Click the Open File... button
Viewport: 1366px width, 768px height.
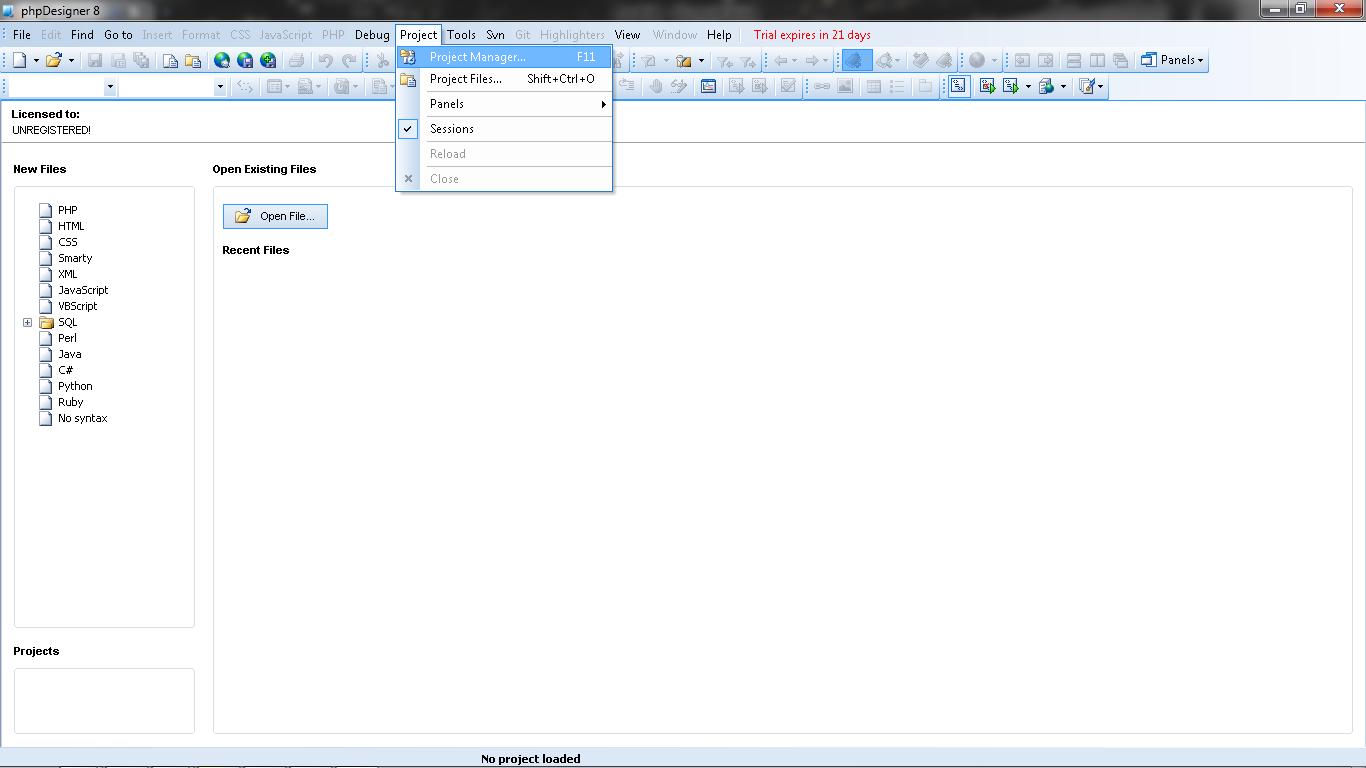tap(275, 216)
